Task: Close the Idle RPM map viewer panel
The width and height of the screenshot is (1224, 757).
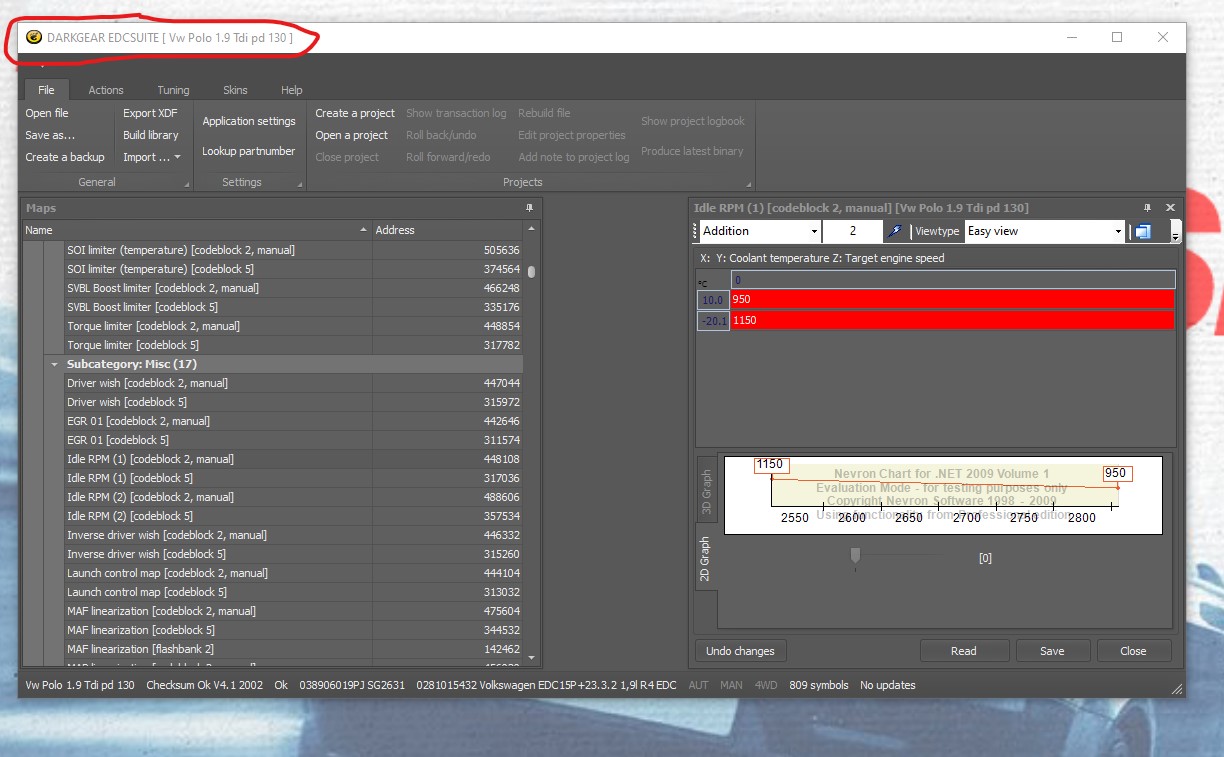Action: pyautogui.click(x=1169, y=208)
